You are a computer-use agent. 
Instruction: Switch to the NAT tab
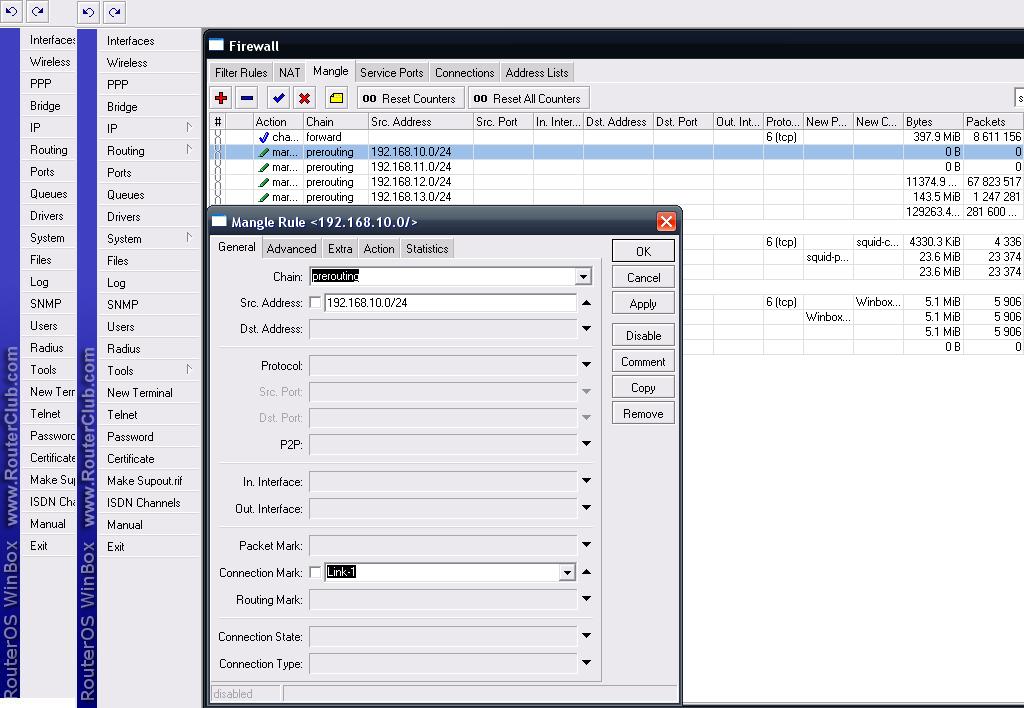pyautogui.click(x=289, y=72)
